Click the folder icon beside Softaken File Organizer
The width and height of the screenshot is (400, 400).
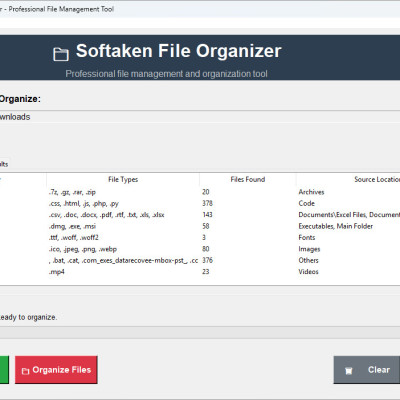click(x=61, y=54)
